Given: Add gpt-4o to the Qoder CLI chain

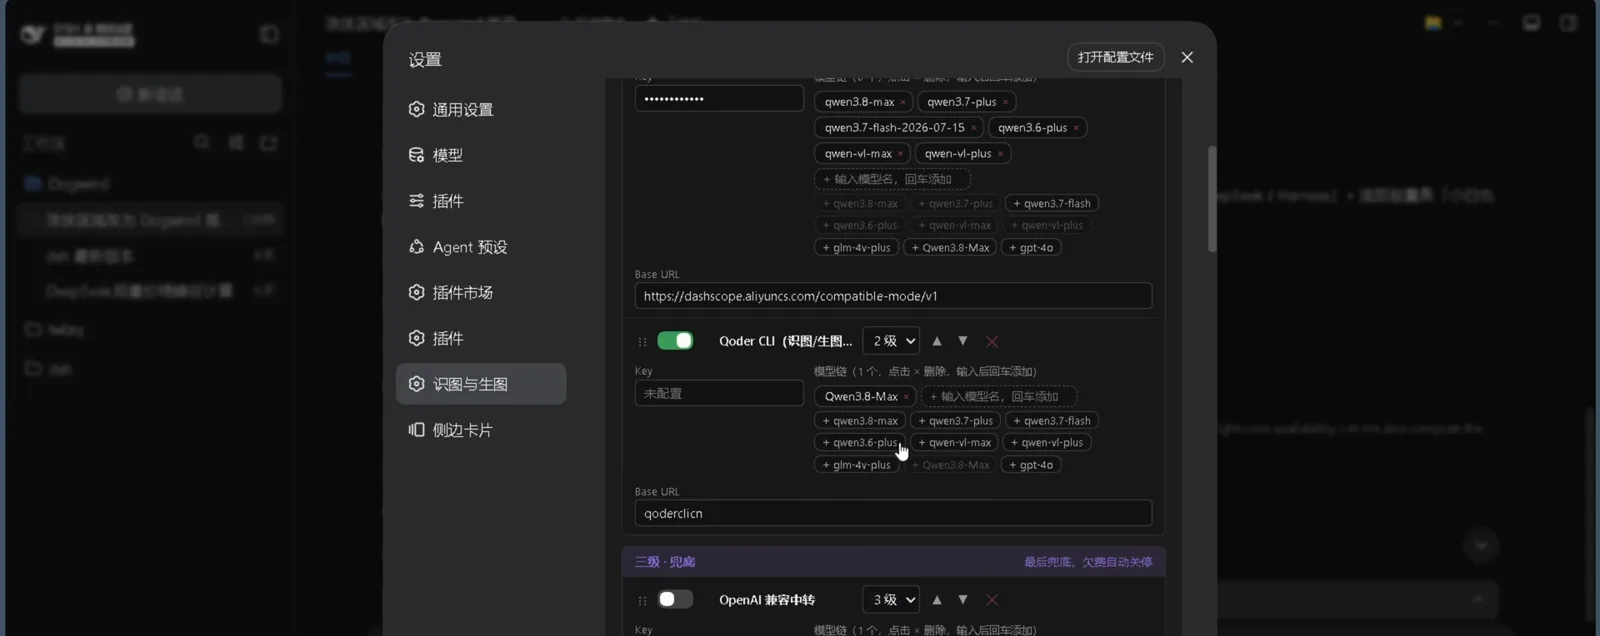Looking at the screenshot, I should 1031,465.
